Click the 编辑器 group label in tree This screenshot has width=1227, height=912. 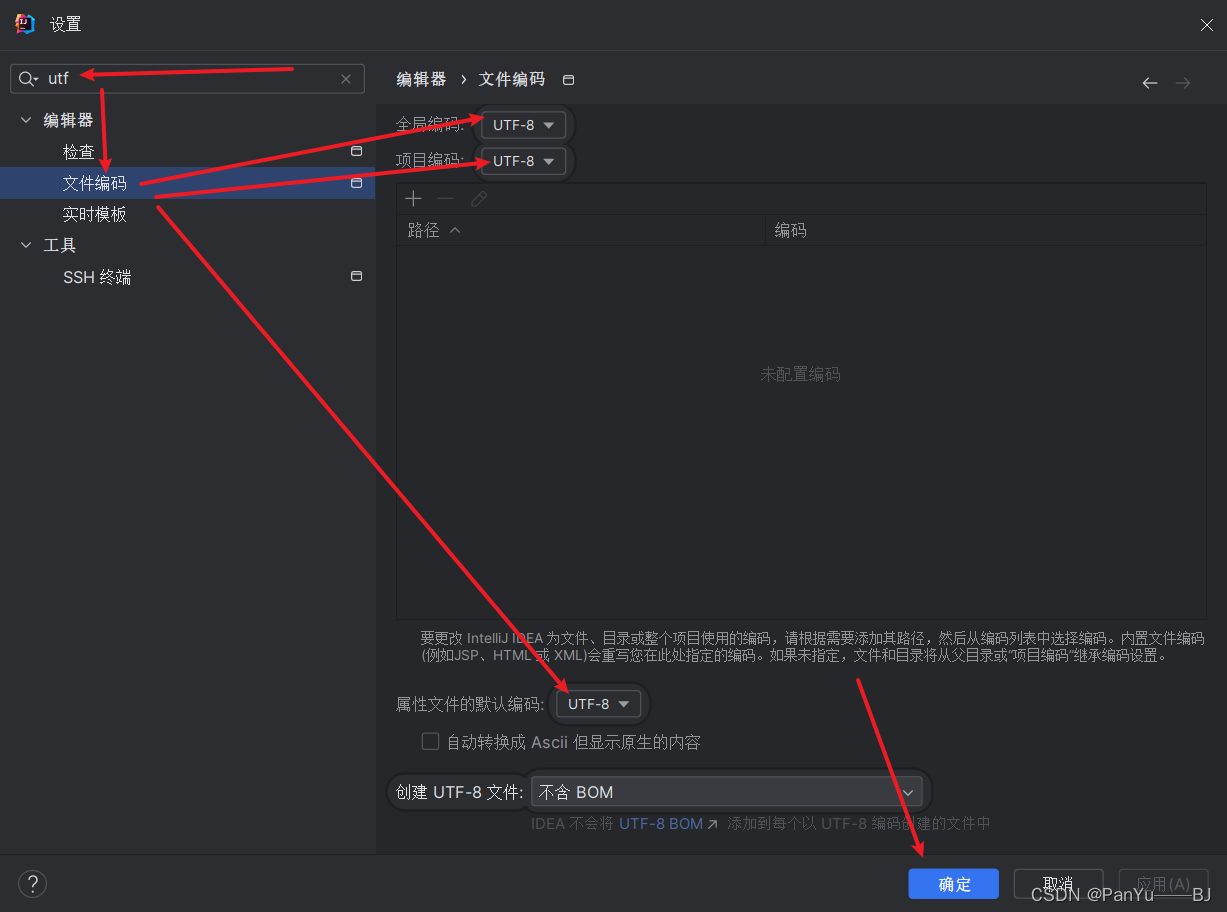(x=68, y=120)
